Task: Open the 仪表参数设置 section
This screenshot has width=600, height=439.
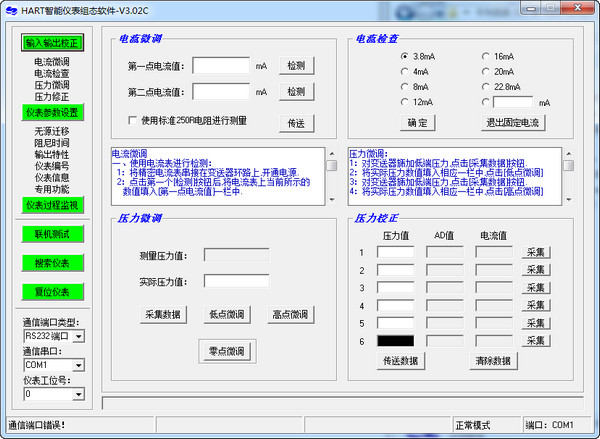Action: pos(51,112)
